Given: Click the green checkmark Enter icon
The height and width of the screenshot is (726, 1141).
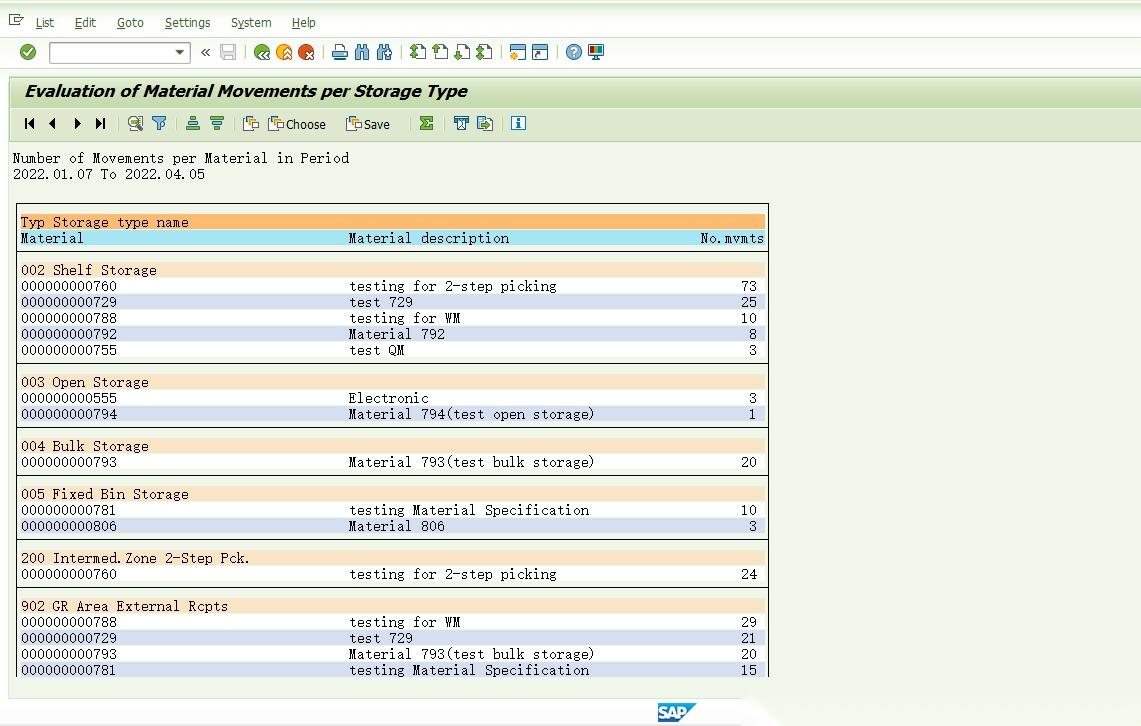Looking at the screenshot, I should [x=28, y=52].
